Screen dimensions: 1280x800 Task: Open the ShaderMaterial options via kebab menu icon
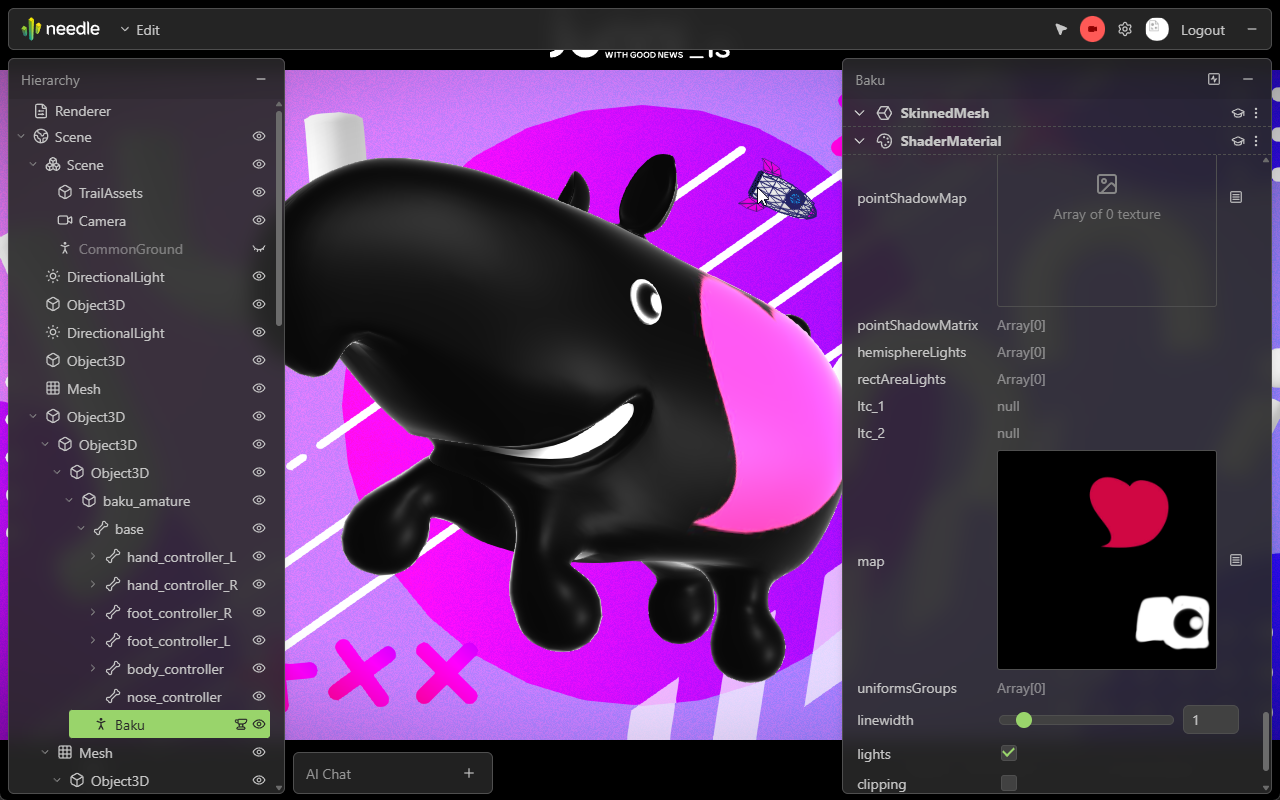pos(1256,141)
